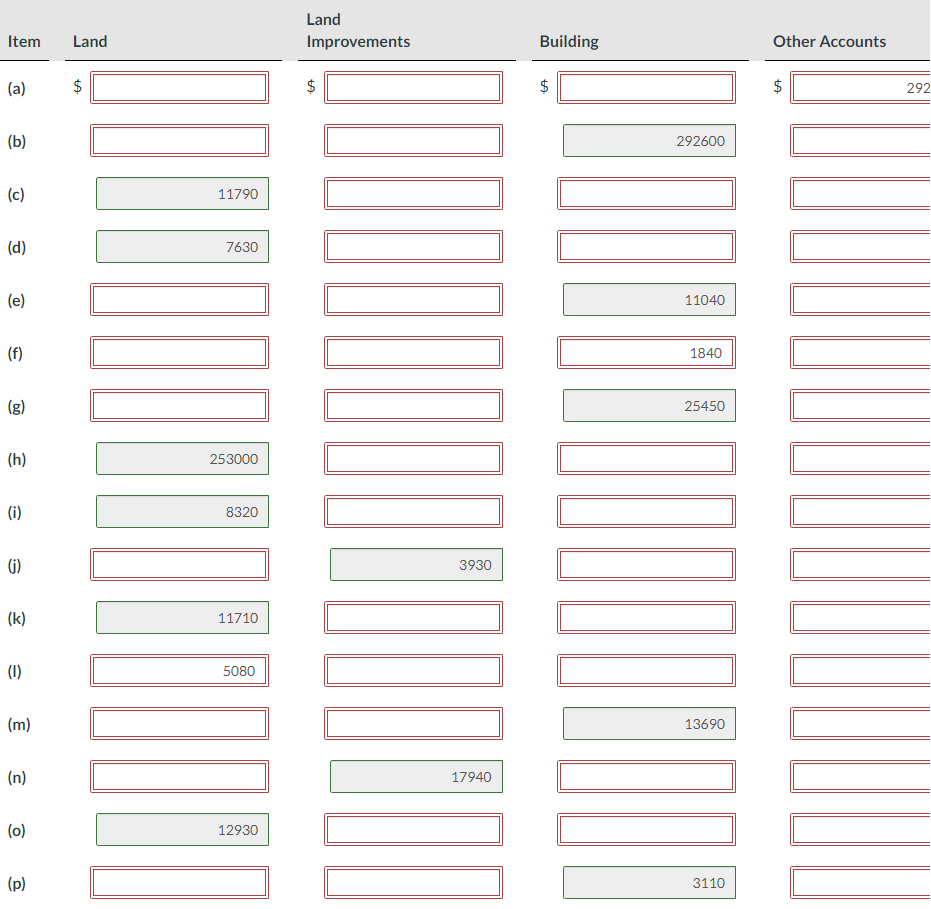The width and height of the screenshot is (931, 909).
Task: Select the Land field showing 7630 in row (d)
Action: click(x=181, y=246)
